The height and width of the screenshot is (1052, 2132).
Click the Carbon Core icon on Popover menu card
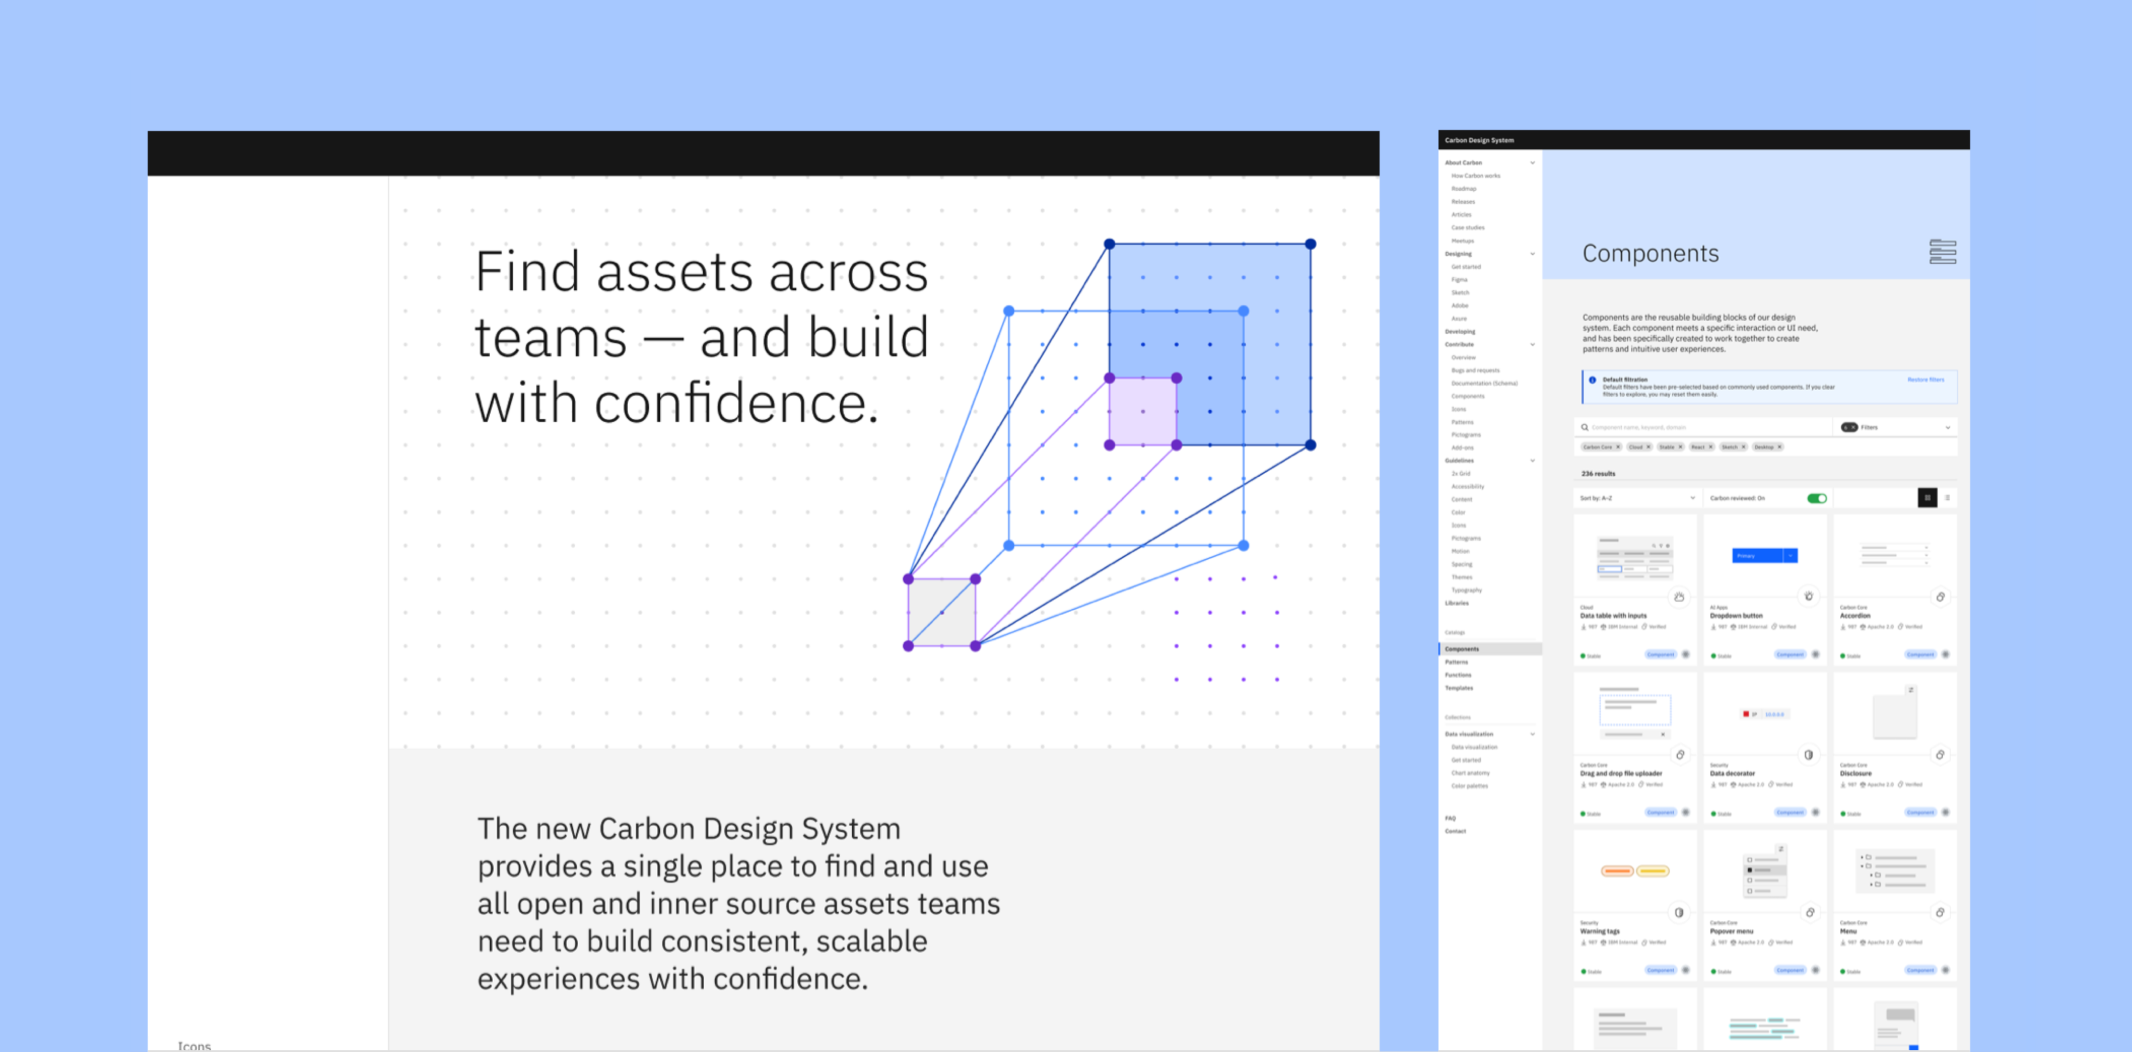pos(1810,912)
